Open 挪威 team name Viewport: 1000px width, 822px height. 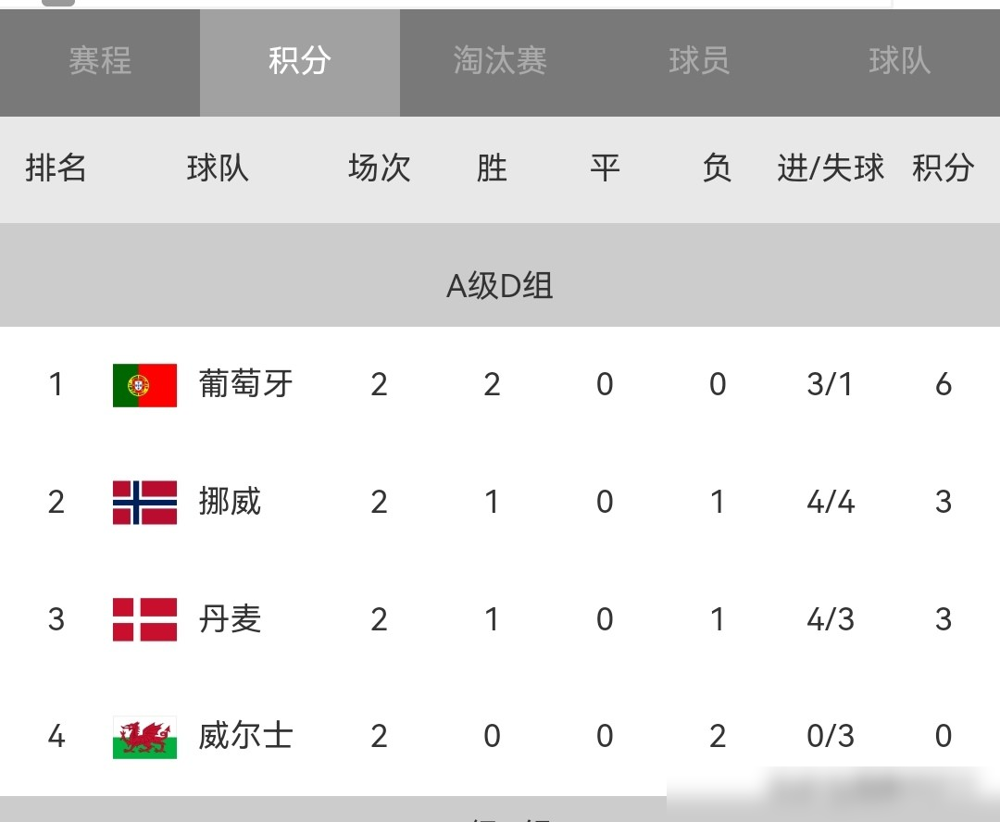(230, 501)
